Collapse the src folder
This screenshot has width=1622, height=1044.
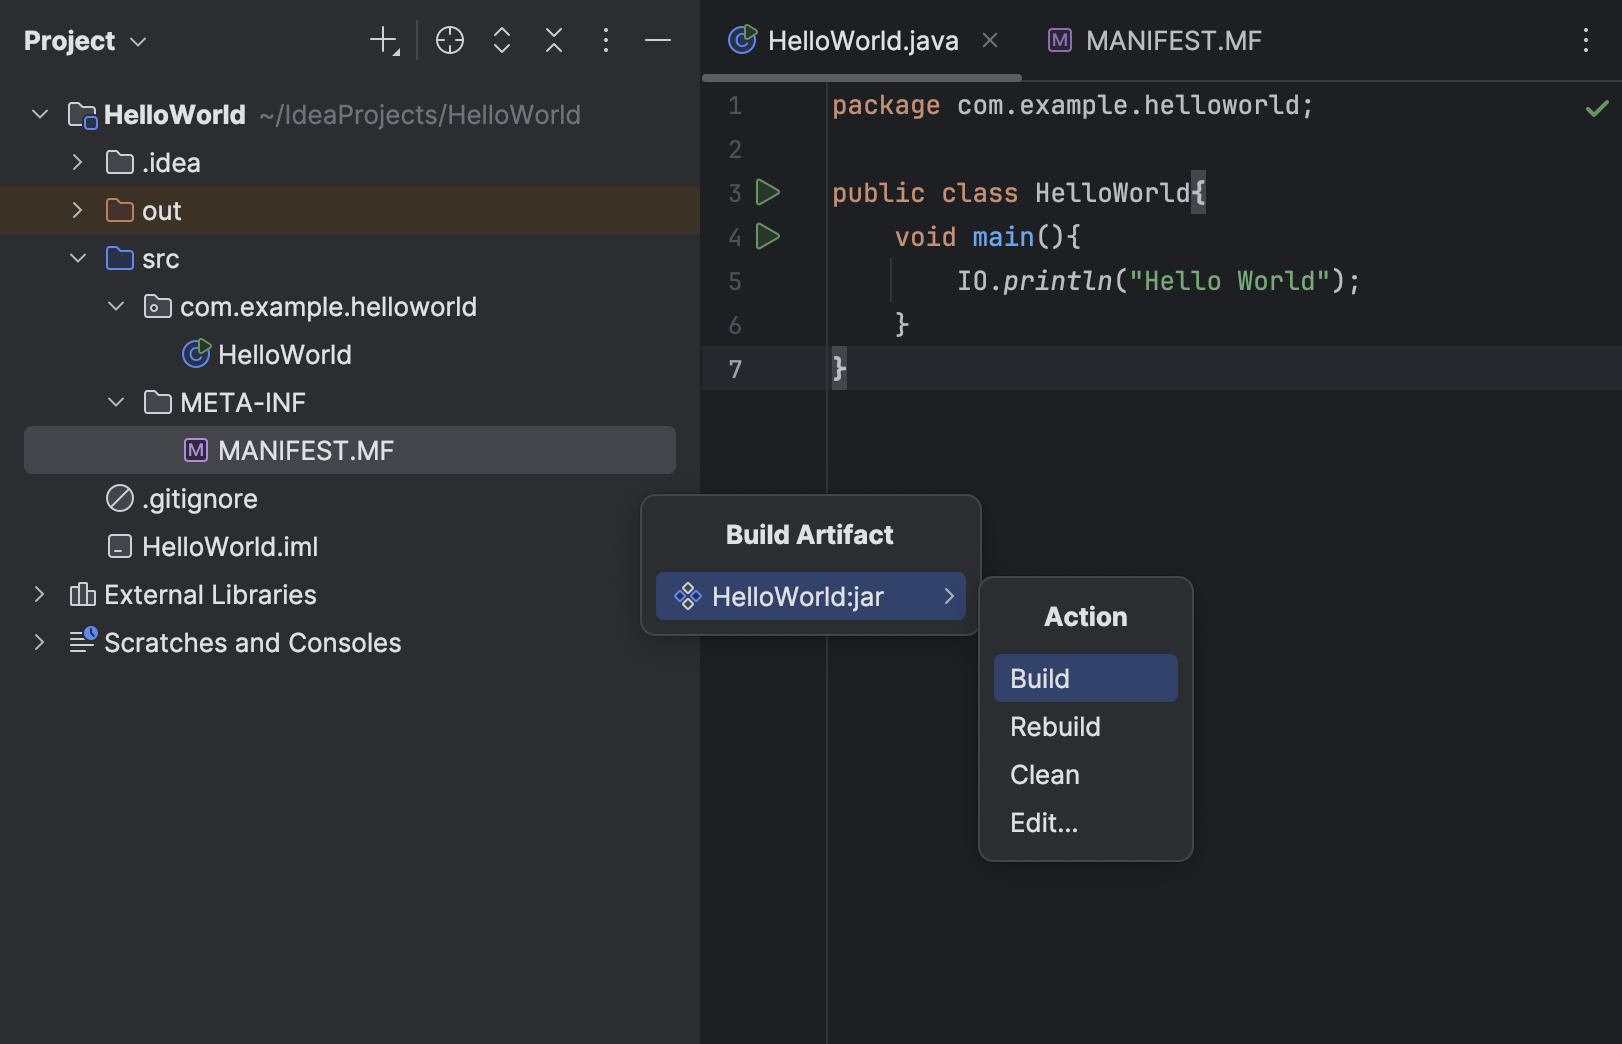(x=78, y=258)
